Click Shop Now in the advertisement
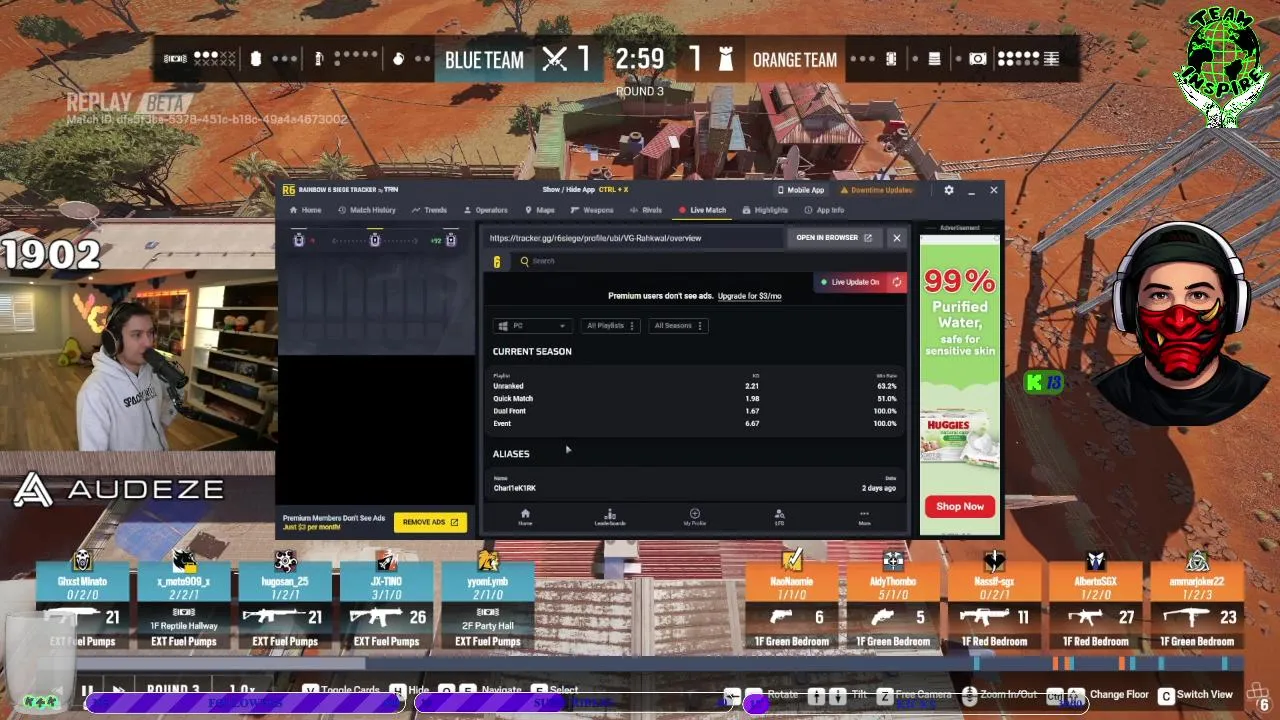Image resolution: width=1280 pixels, height=720 pixels. [x=960, y=506]
